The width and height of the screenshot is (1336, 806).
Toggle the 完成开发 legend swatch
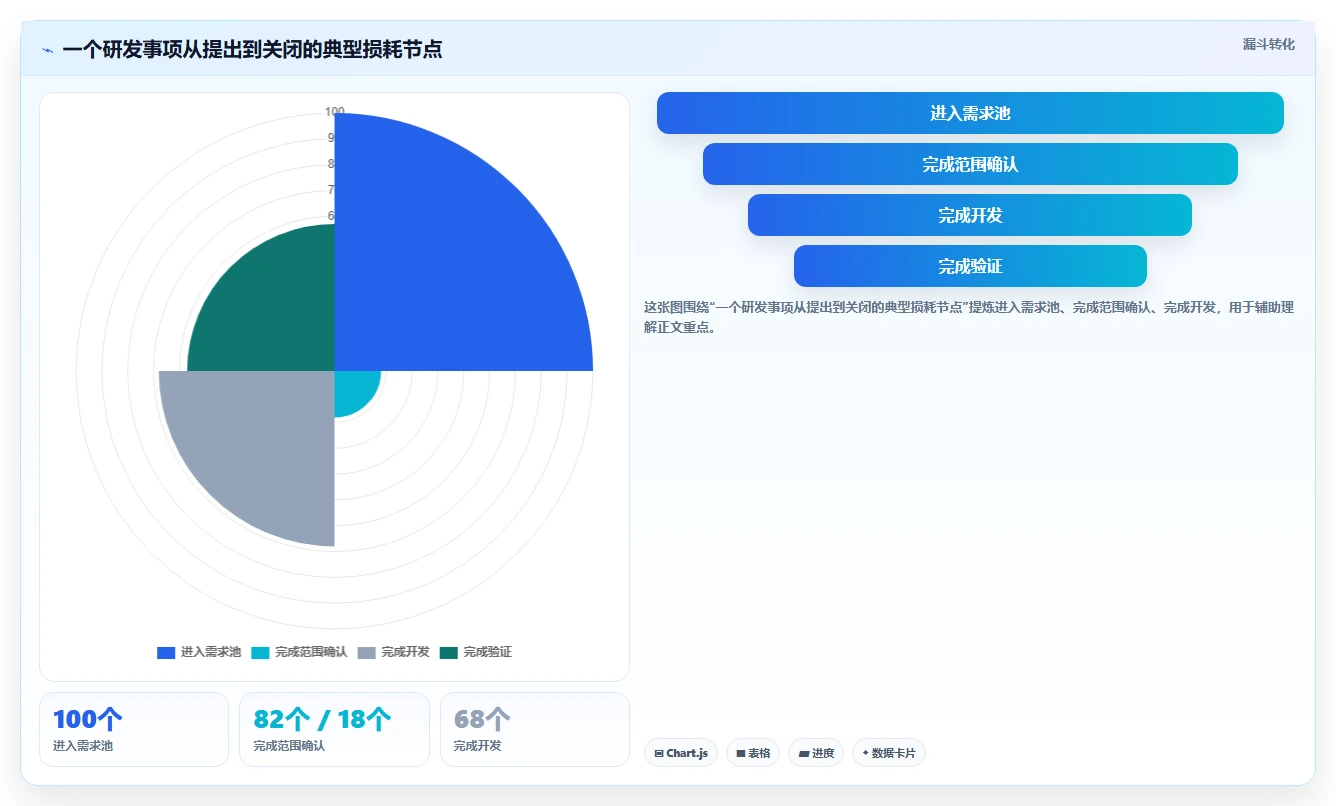point(366,652)
